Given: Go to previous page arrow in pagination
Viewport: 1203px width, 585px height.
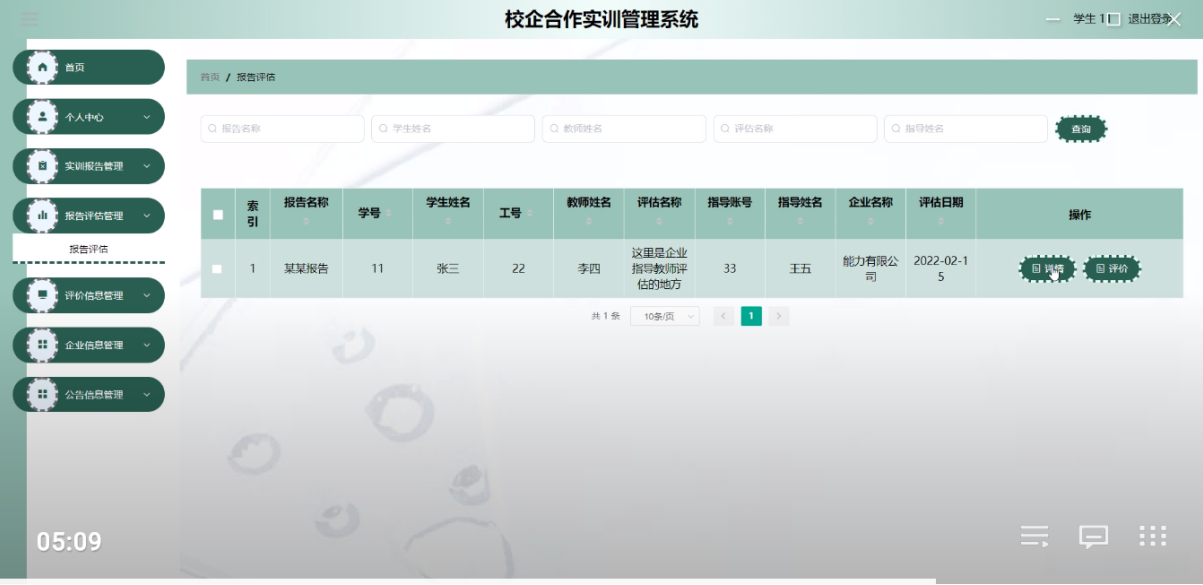Looking at the screenshot, I should 724,316.
